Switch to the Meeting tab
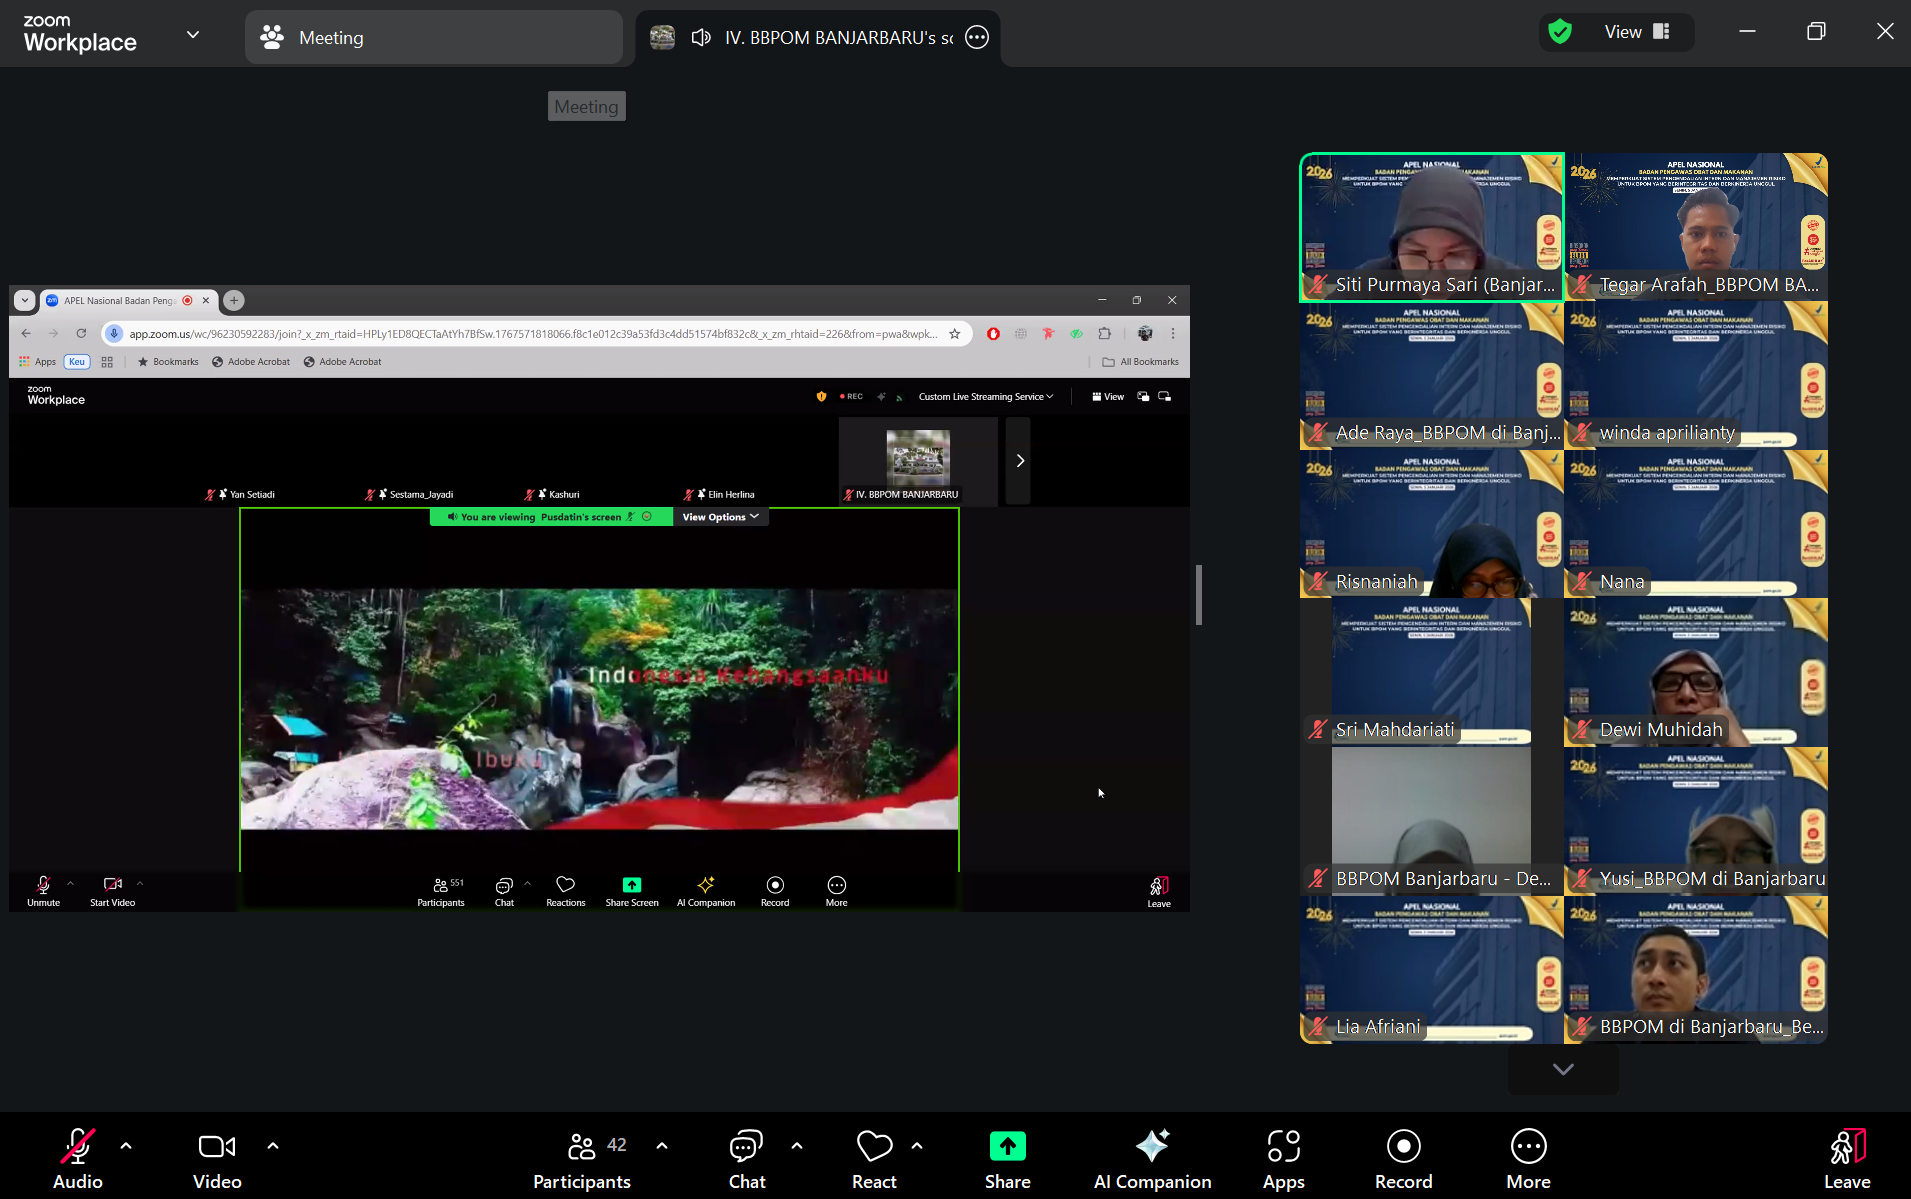This screenshot has width=1911, height=1199. tap(433, 38)
